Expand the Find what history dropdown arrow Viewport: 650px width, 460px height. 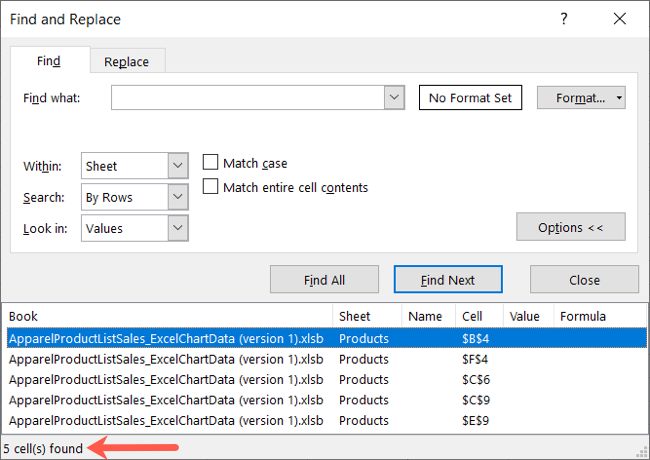coord(394,98)
